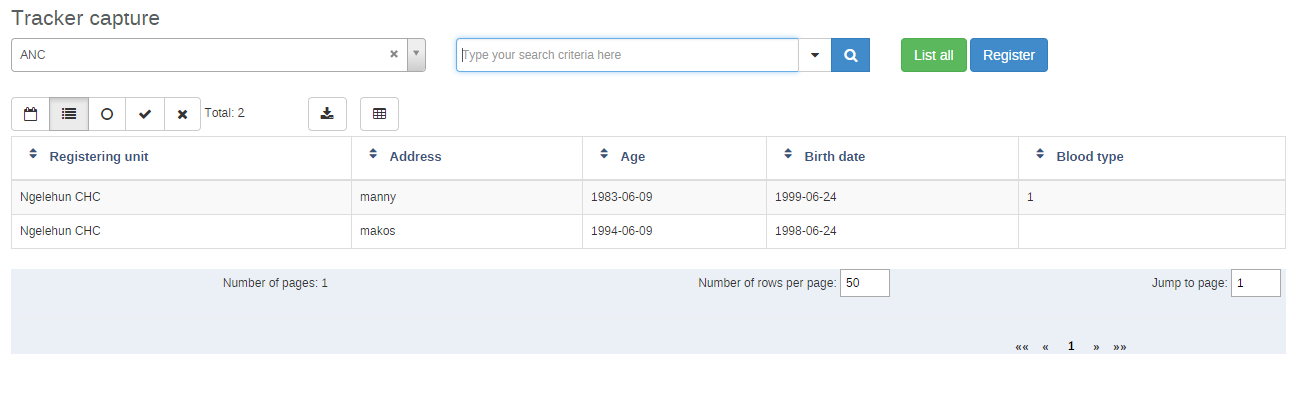Viewport: 1296px width, 400px height.
Task: Sort by Registering unit column
Action: (x=98, y=157)
